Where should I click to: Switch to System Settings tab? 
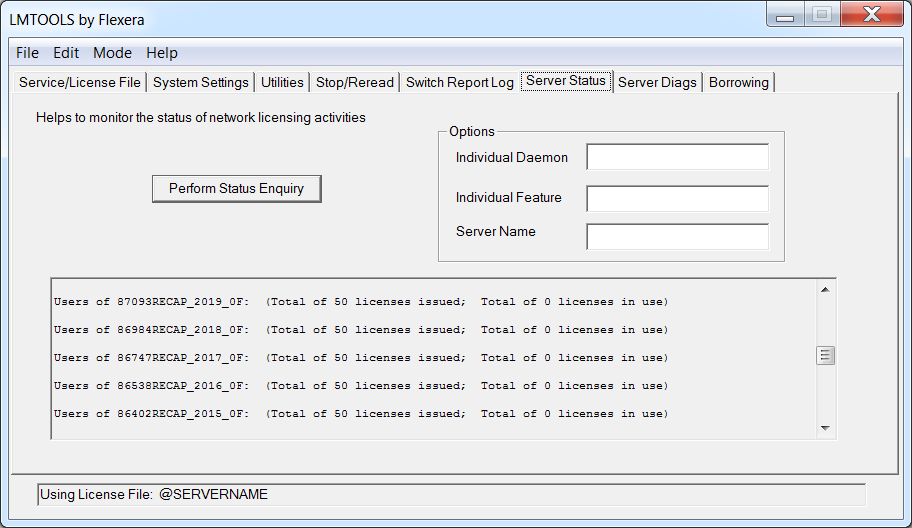(201, 83)
